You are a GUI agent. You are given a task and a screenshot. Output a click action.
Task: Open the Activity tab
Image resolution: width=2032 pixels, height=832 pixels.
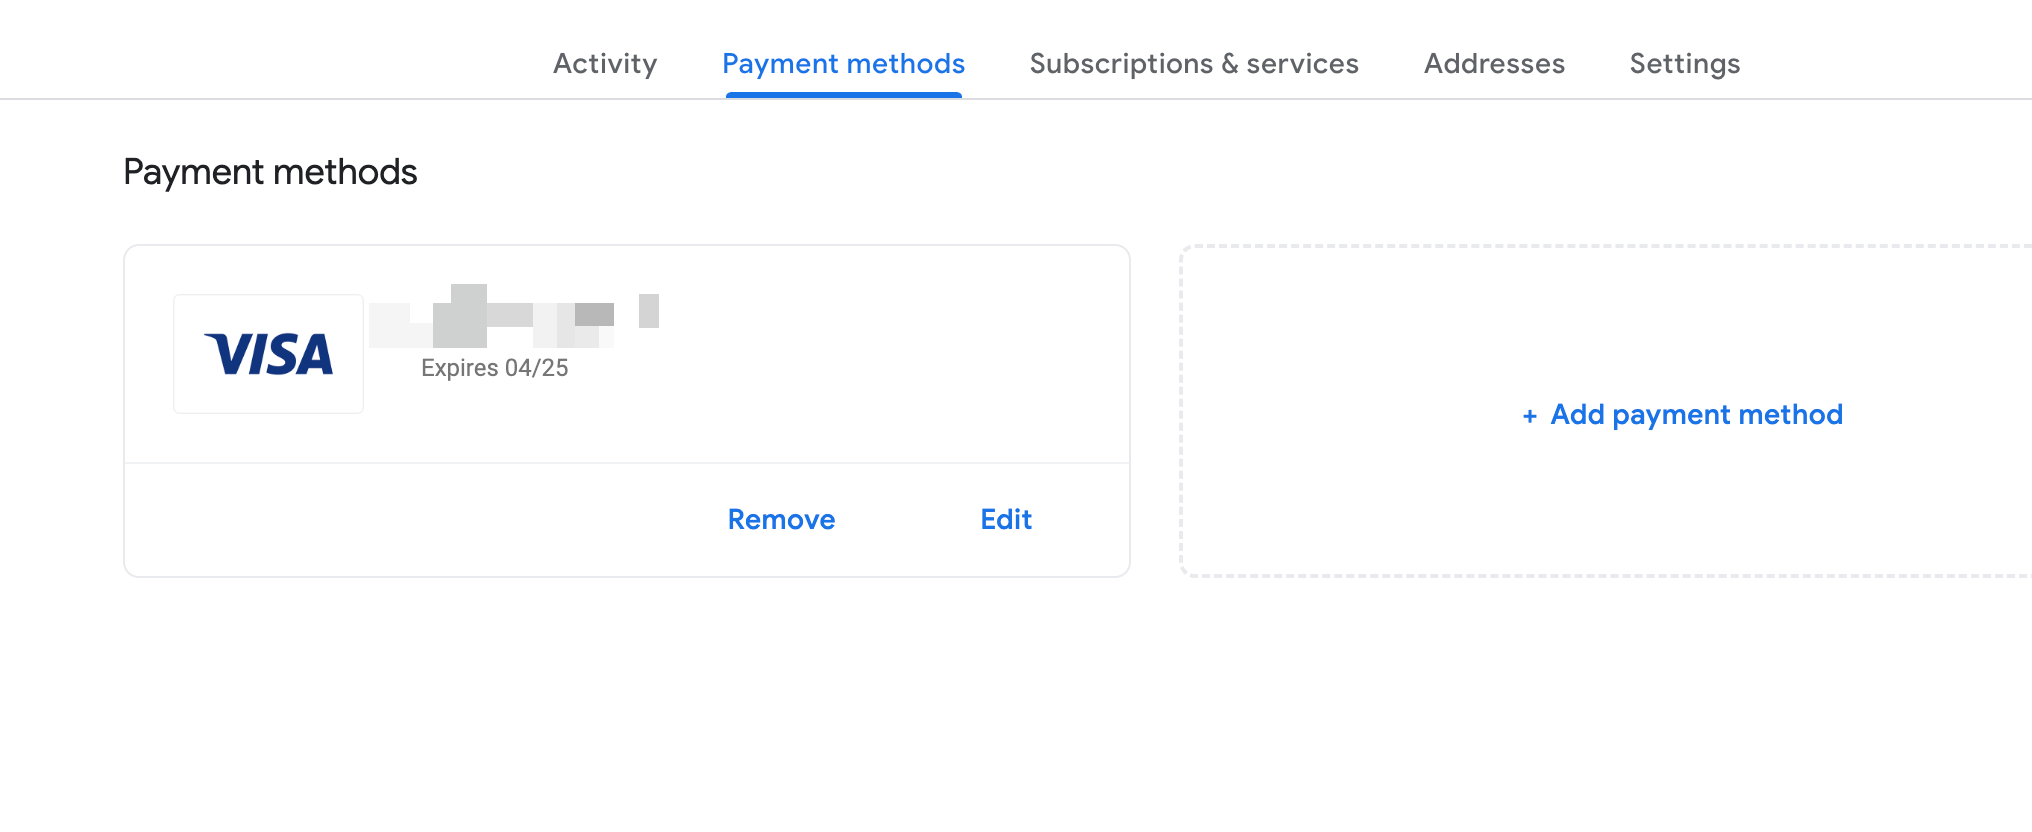coord(605,64)
